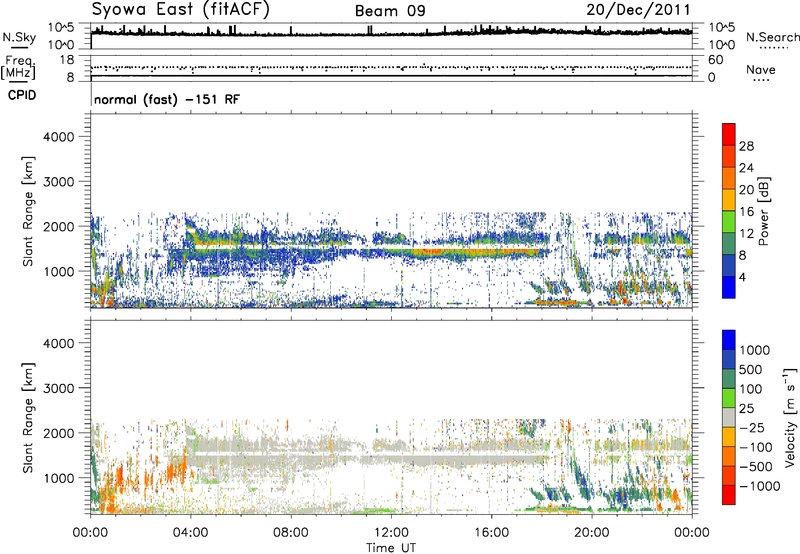This screenshot has width=800, height=554.
Task: Pick the gray segment of the Velocity colorbar
Action: point(729,418)
